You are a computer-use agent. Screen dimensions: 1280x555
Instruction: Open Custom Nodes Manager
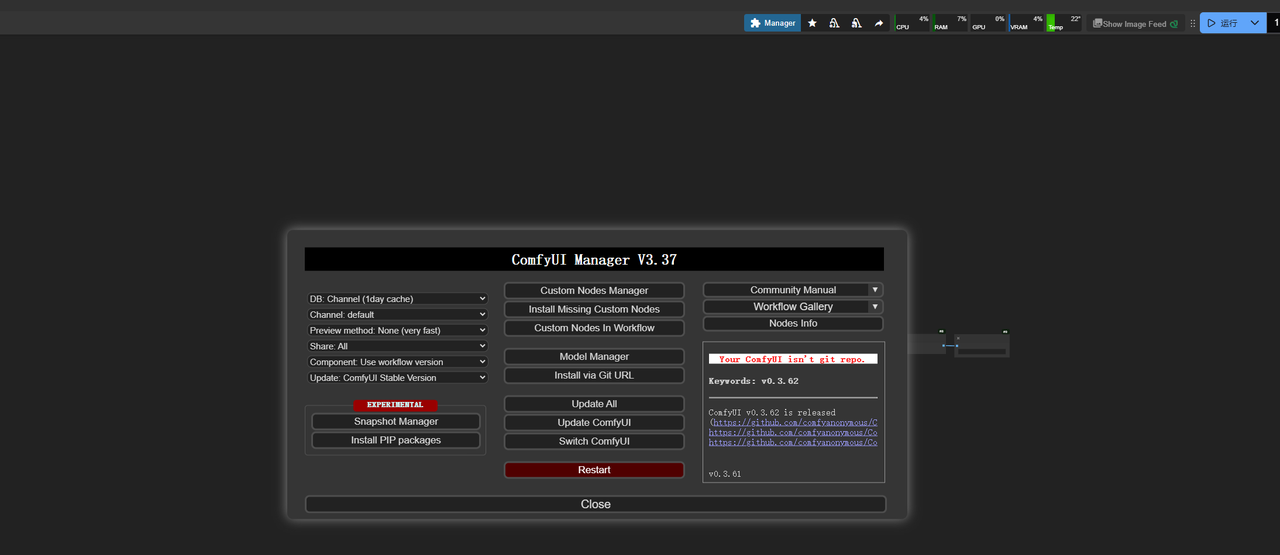tap(594, 290)
